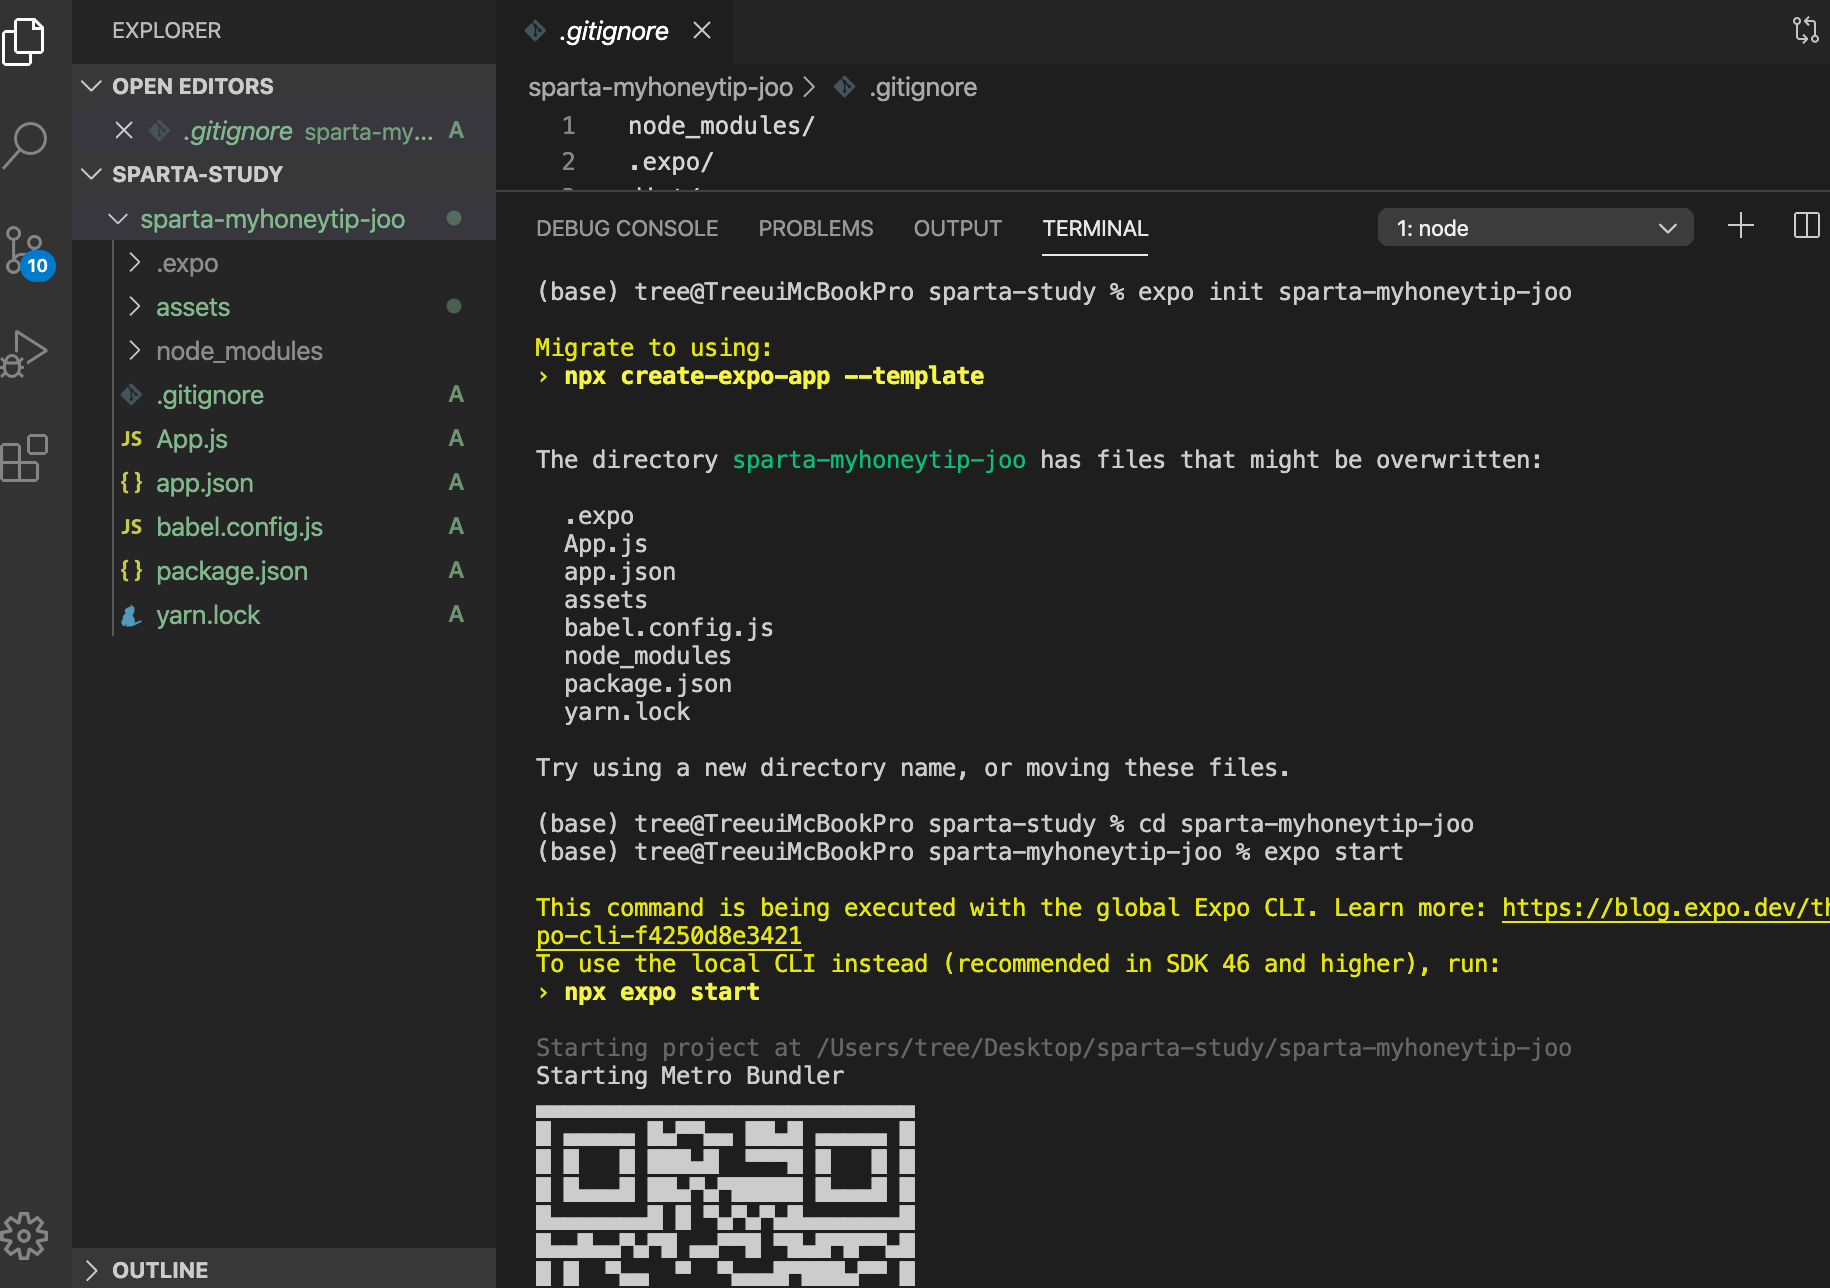
Task: Switch to the Debug Console tab
Action: point(627,228)
